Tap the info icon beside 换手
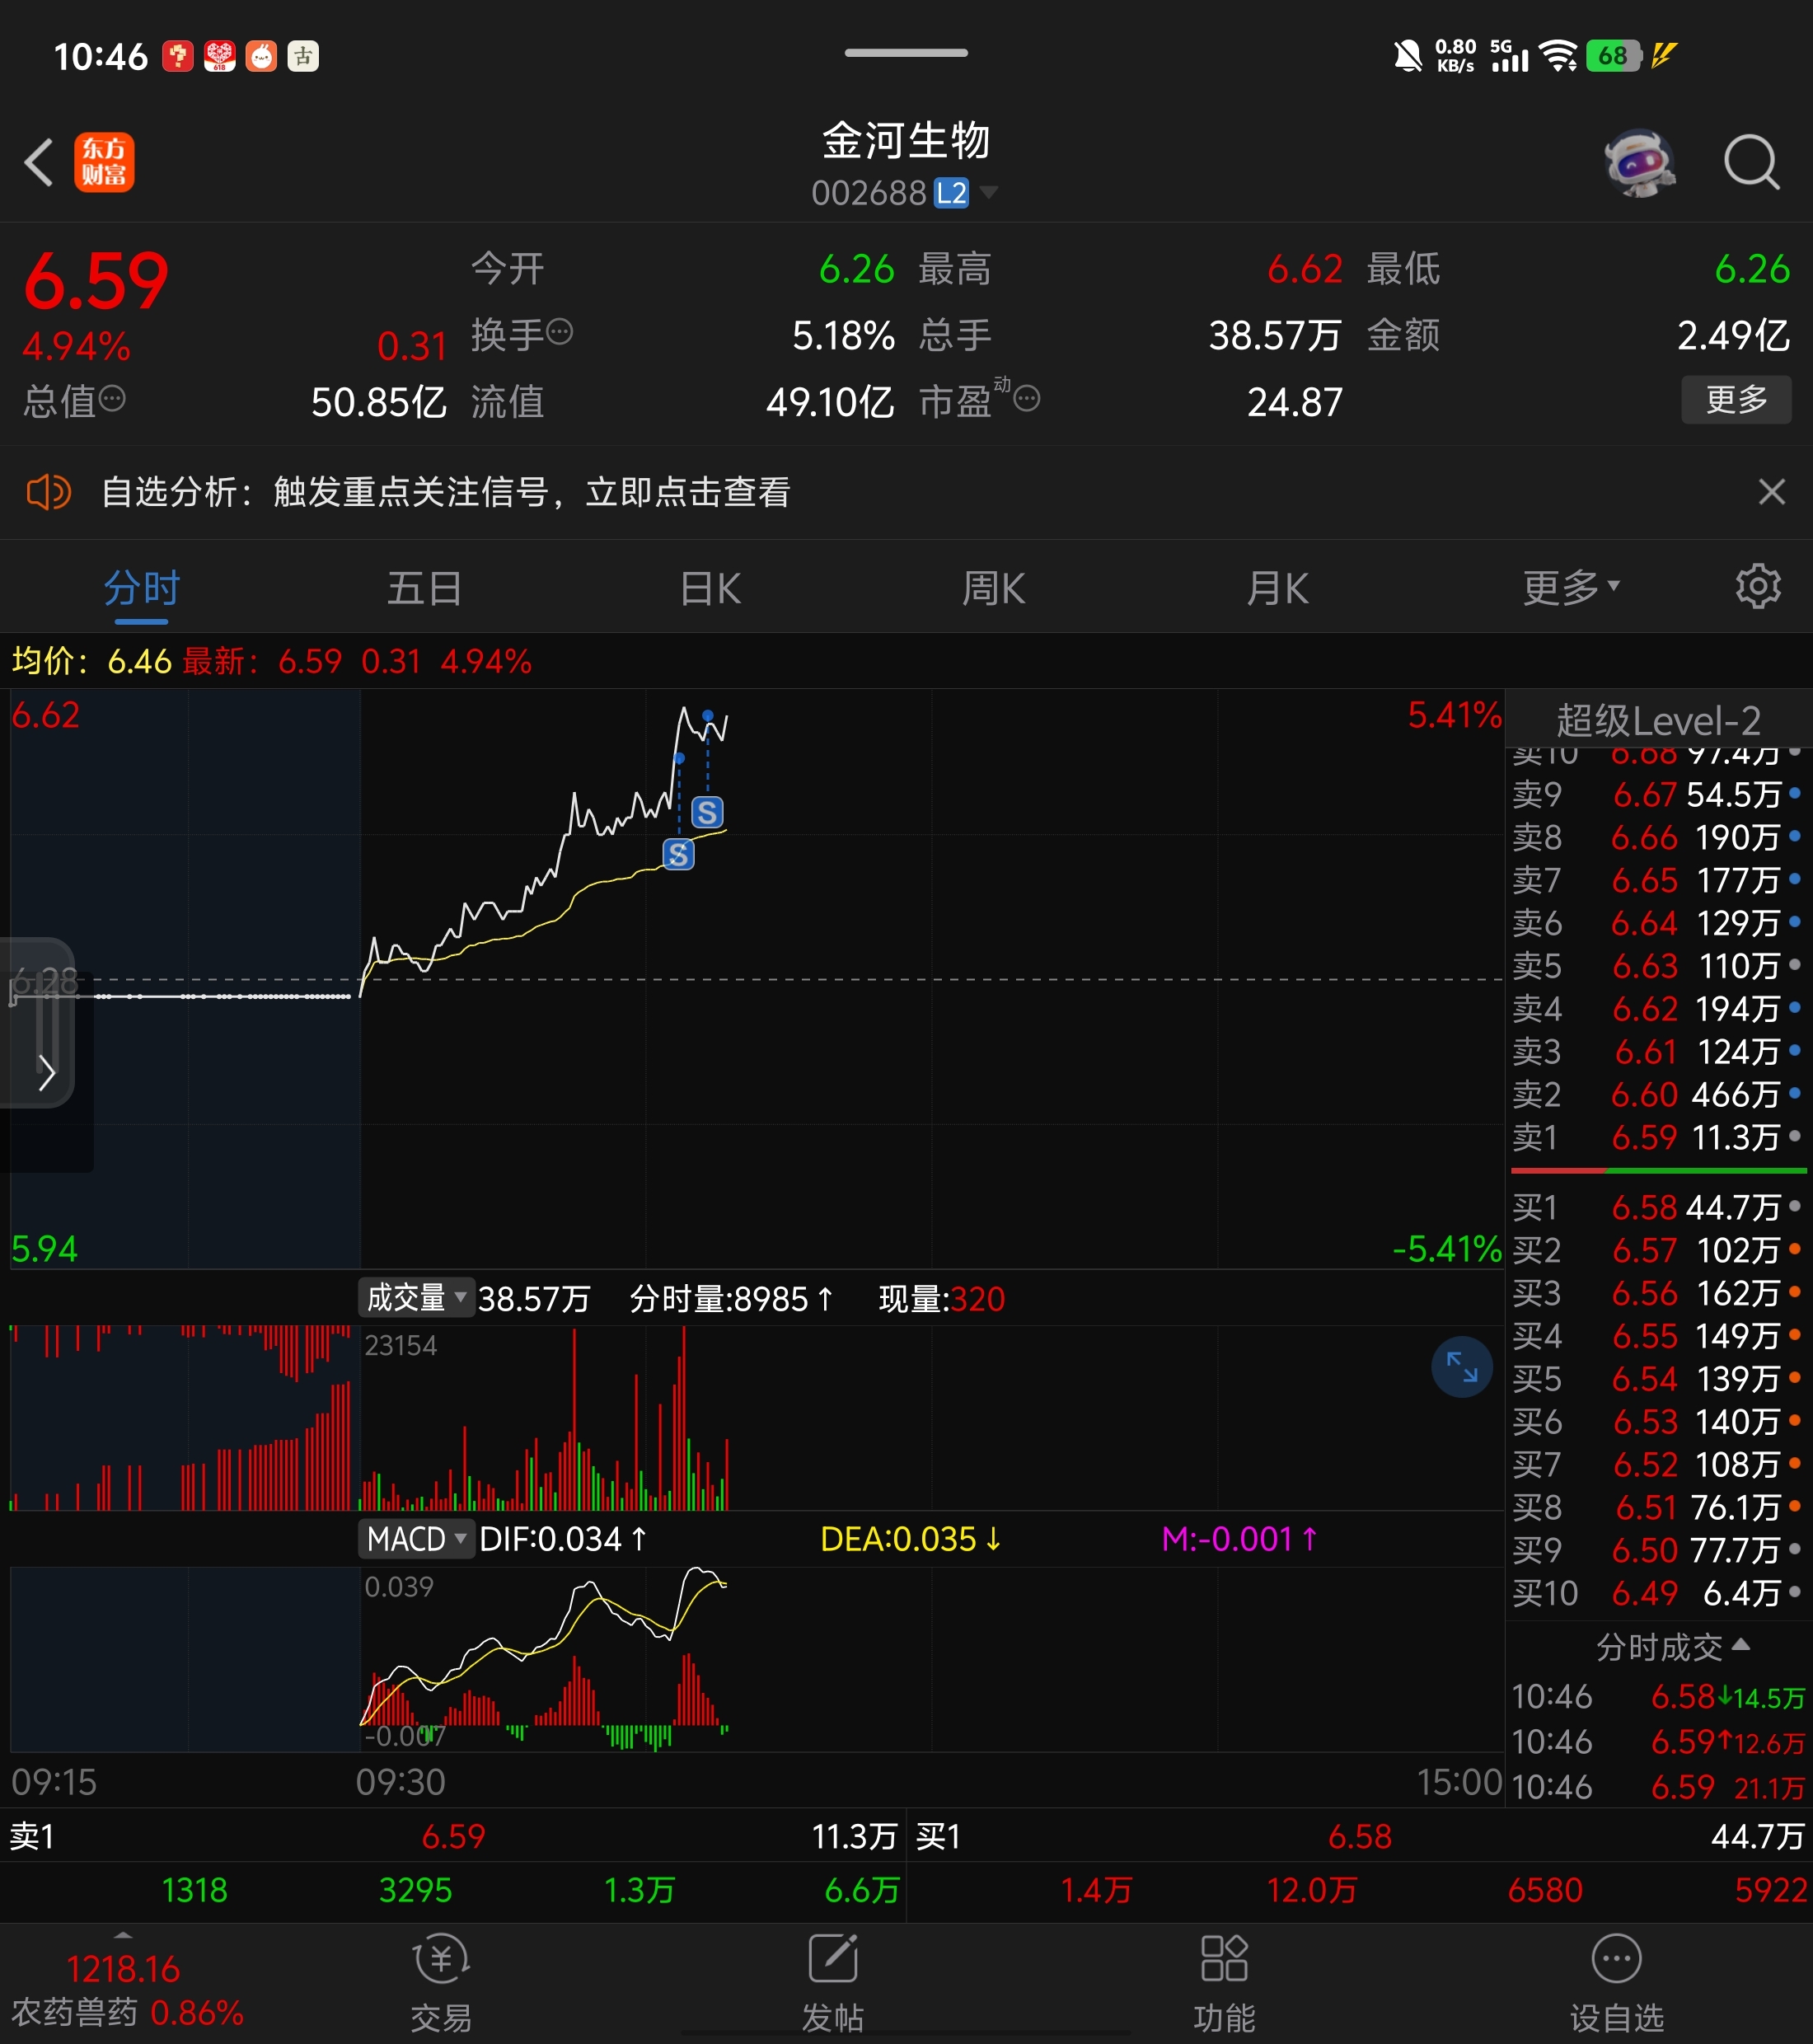The width and height of the screenshot is (1813, 2044). point(560,331)
